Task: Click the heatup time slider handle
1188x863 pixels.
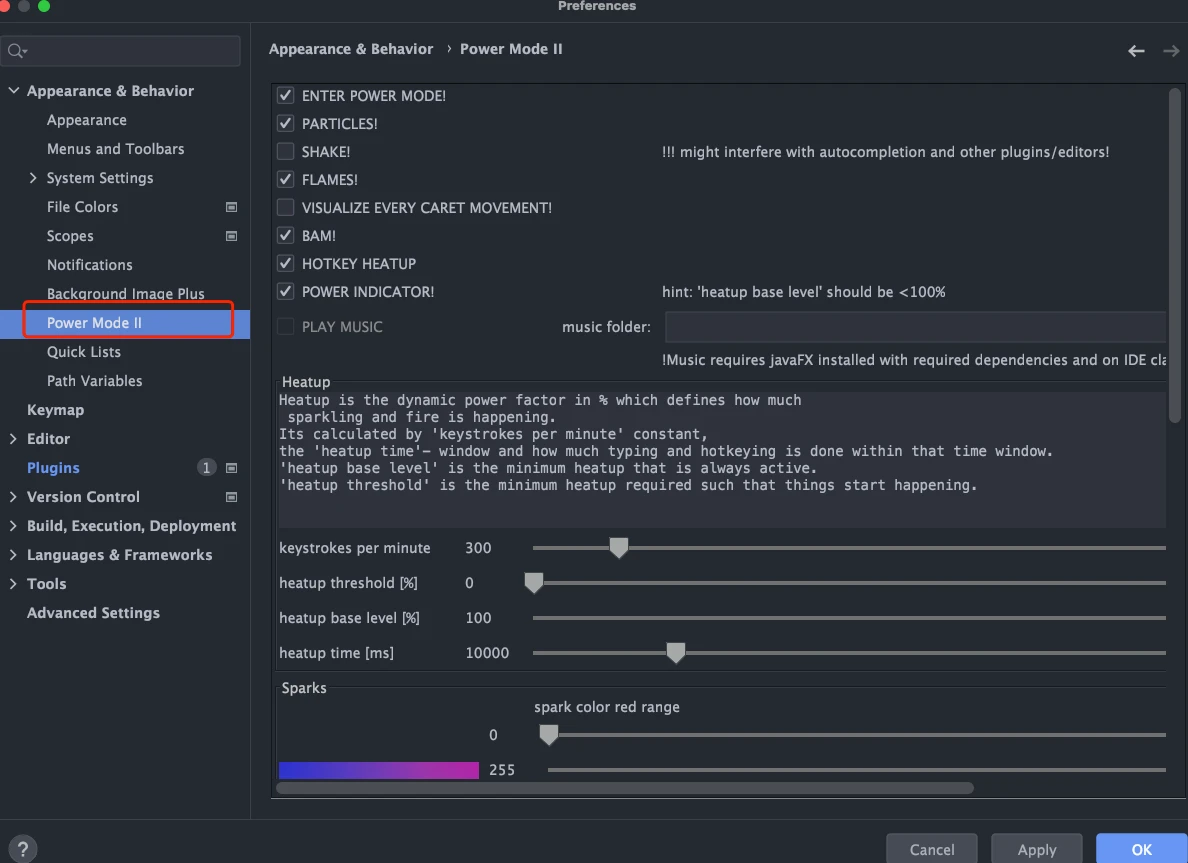Action: pos(676,652)
